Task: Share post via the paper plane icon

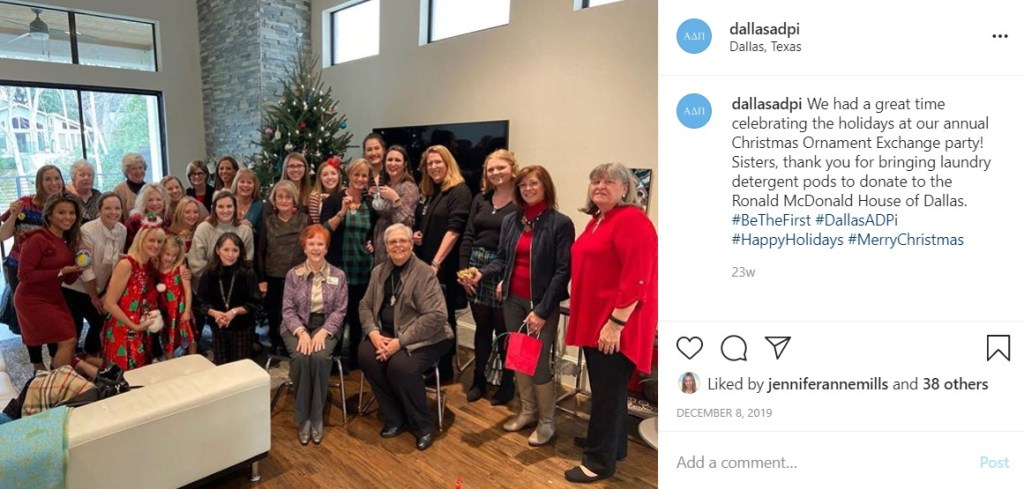Action: (x=778, y=347)
